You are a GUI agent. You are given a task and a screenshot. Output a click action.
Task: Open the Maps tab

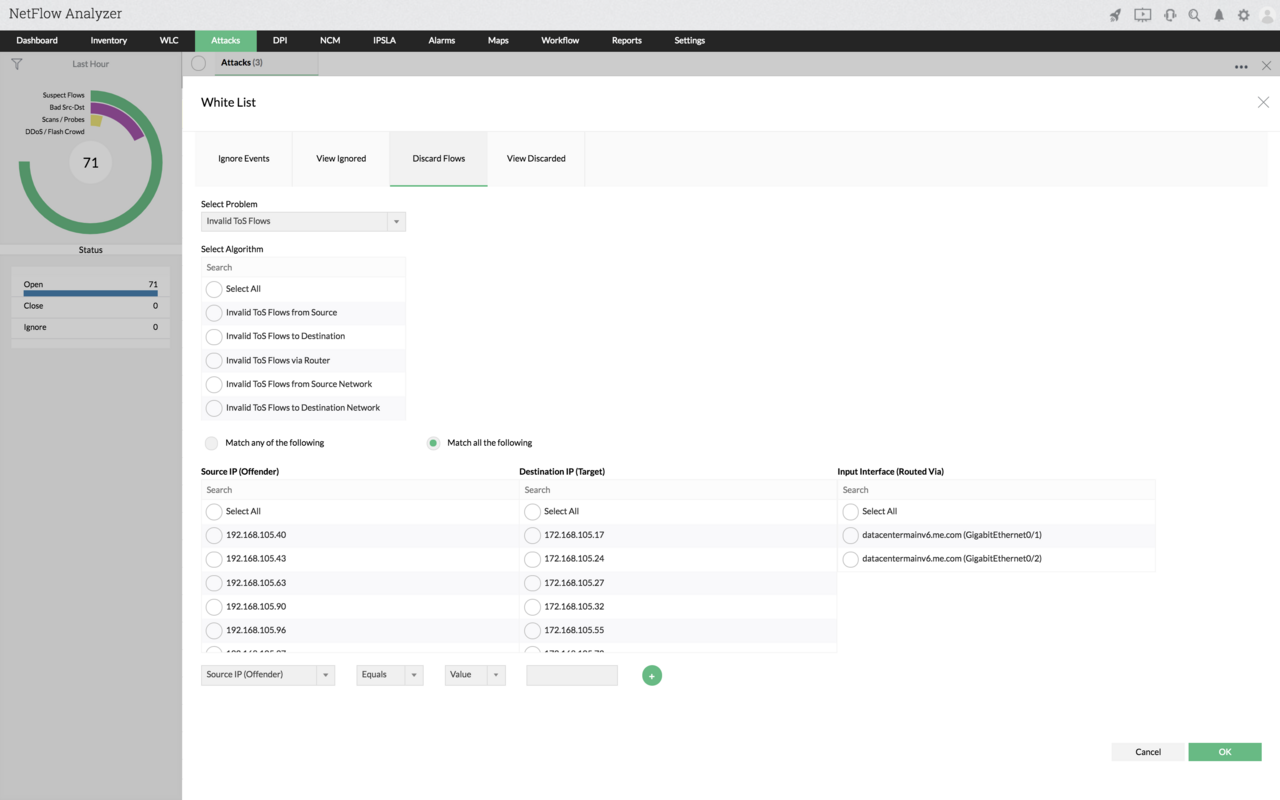498,41
